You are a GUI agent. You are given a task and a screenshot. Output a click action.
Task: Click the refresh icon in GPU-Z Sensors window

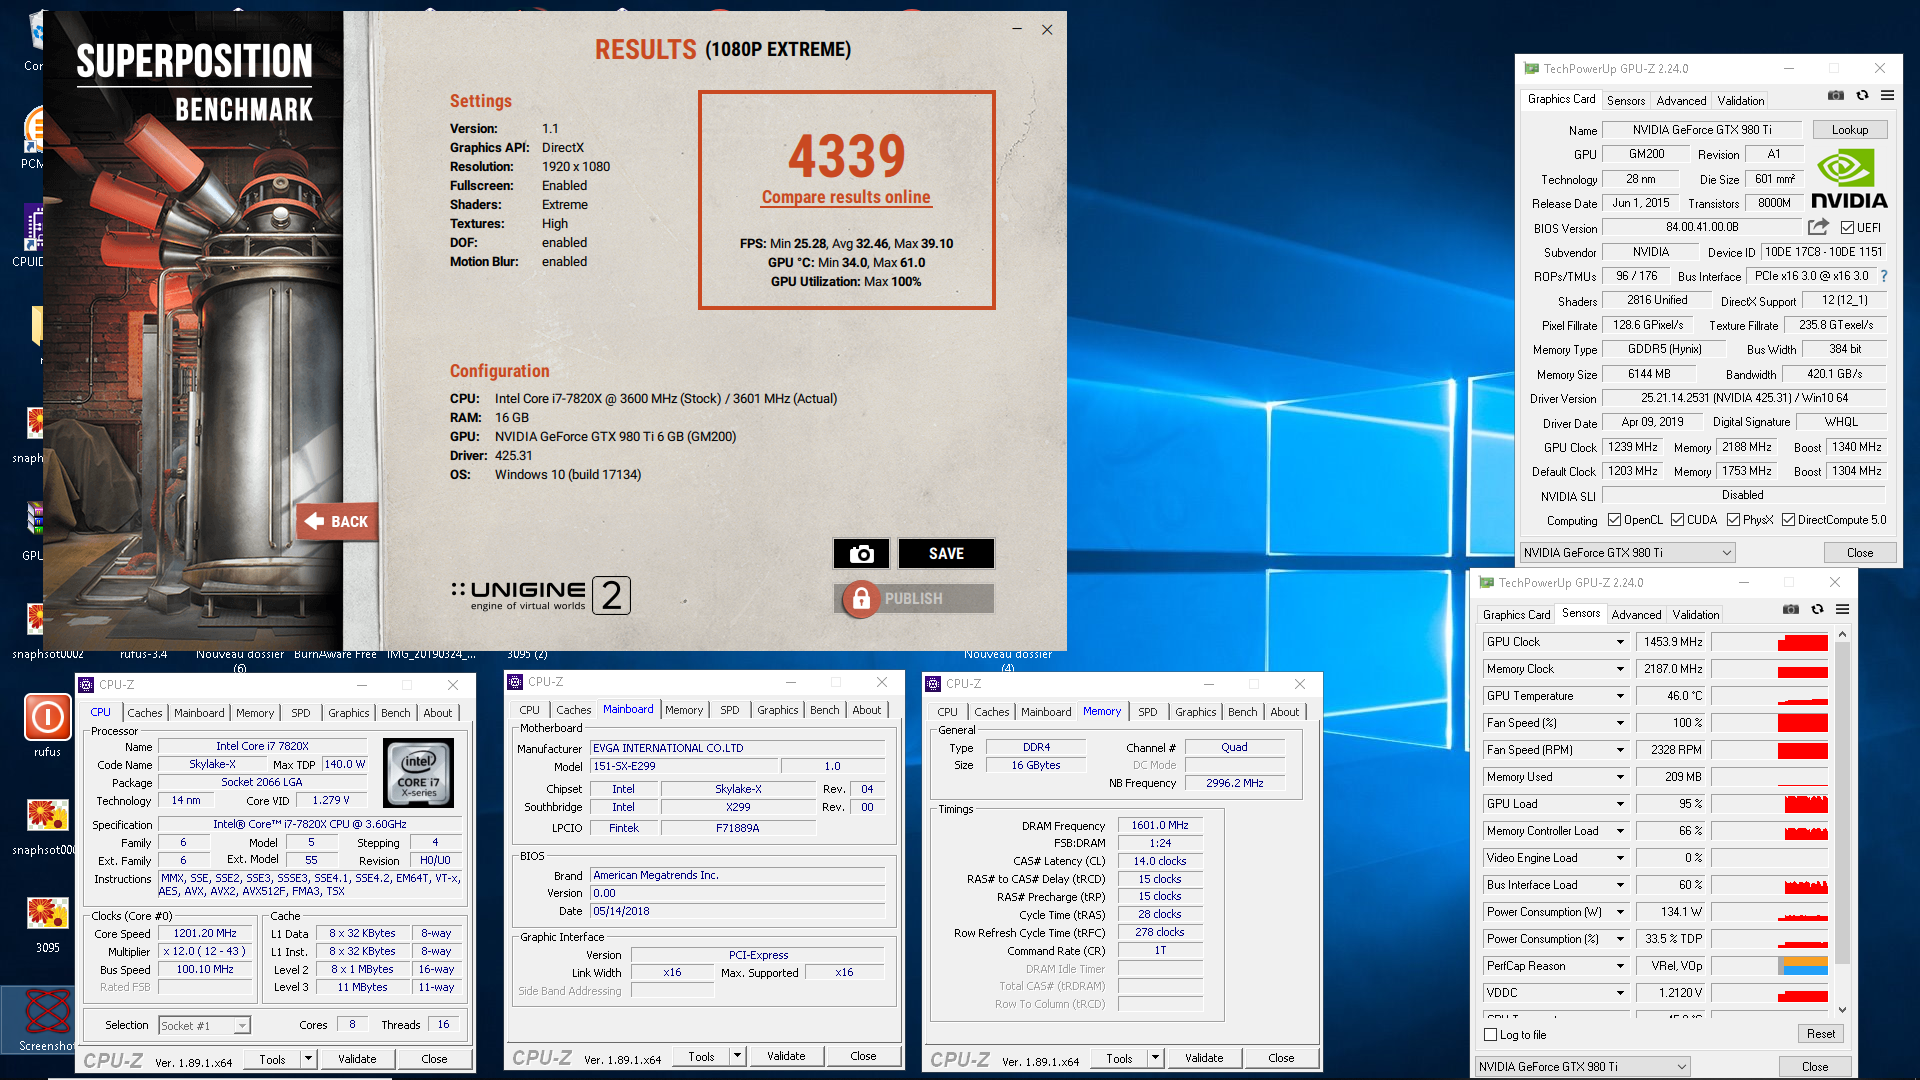pyautogui.click(x=1817, y=610)
